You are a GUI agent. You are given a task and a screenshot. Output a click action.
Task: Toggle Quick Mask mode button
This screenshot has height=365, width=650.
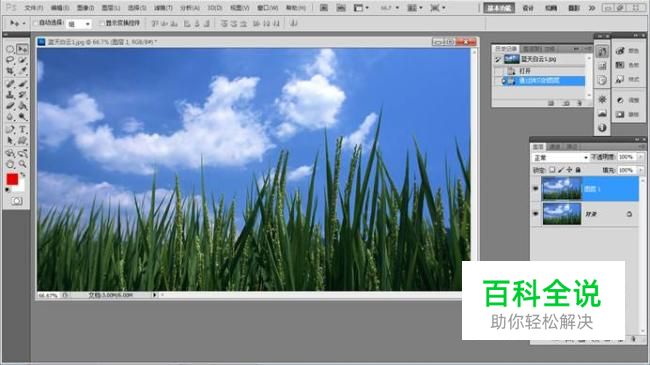pos(16,201)
